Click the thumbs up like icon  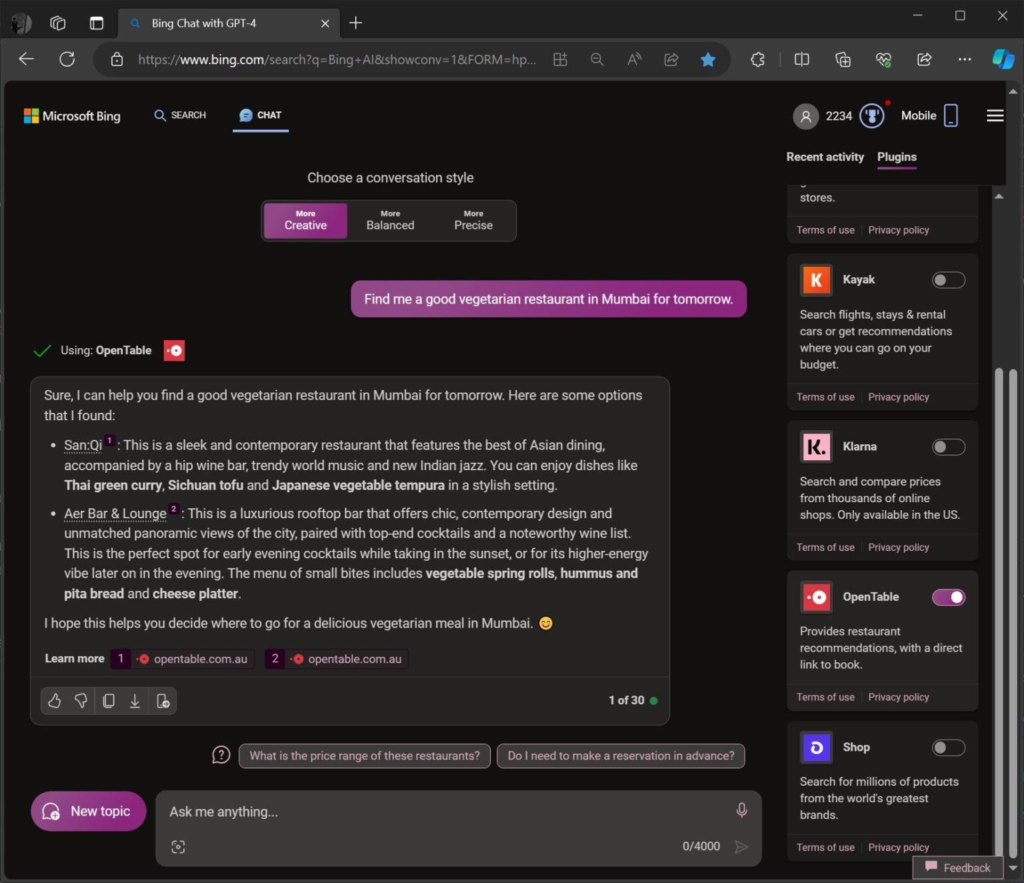point(55,701)
